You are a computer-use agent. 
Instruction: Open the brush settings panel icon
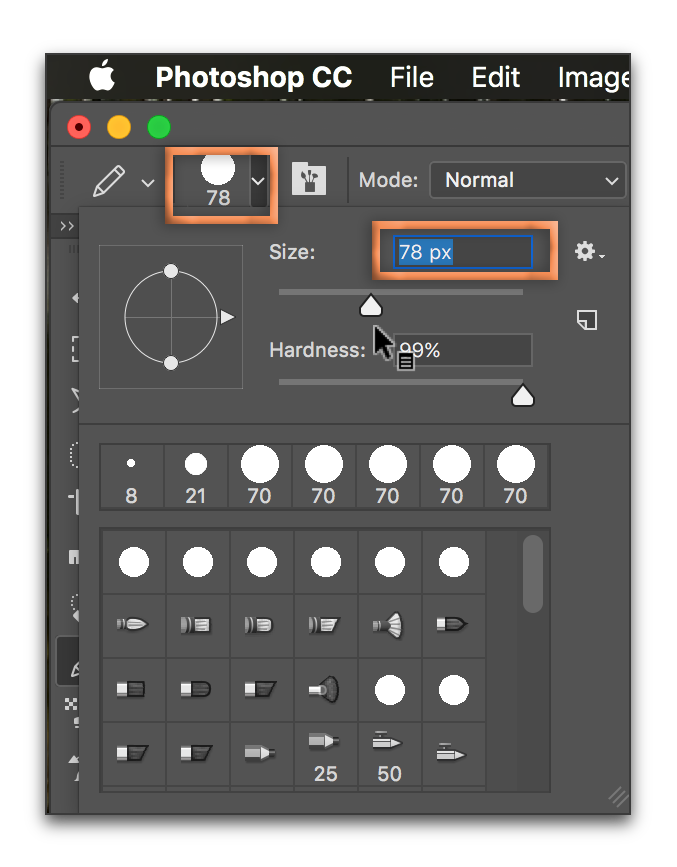point(309,181)
